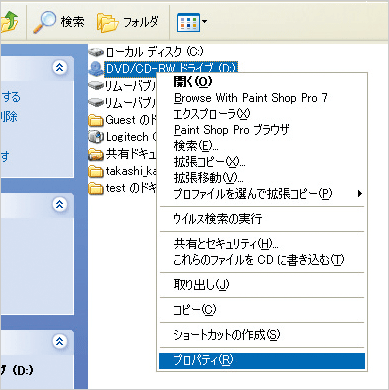Click the first リムーバブル drive icon

coord(96,85)
